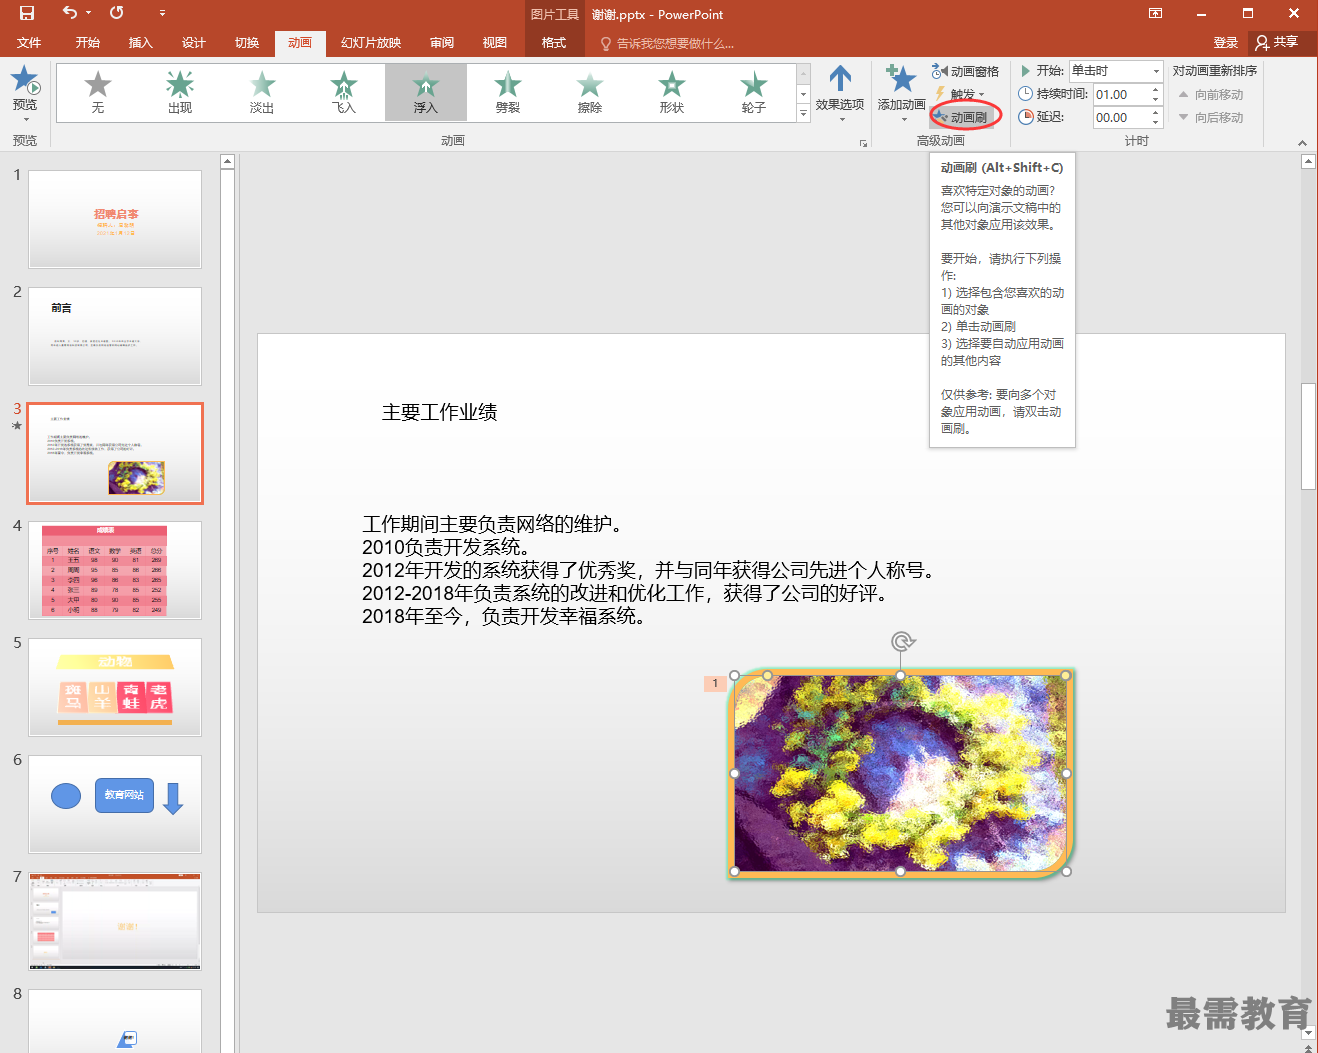Click the main editor vertical scrollbar thumb
The height and width of the screenshot is (1053, 1318).
click(x=1308, y=436)
